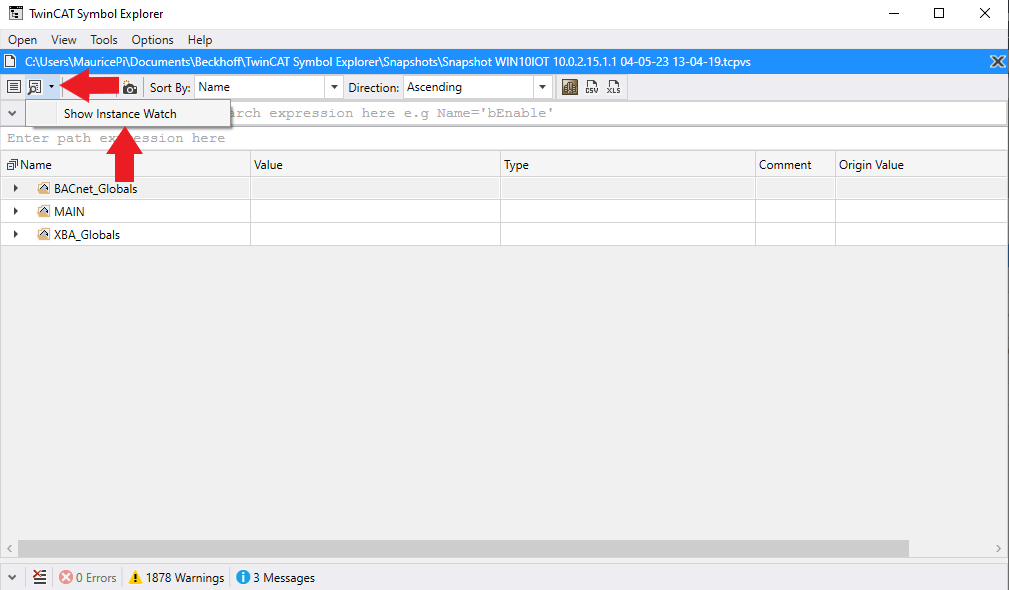Open the View menu

[64, 40]
